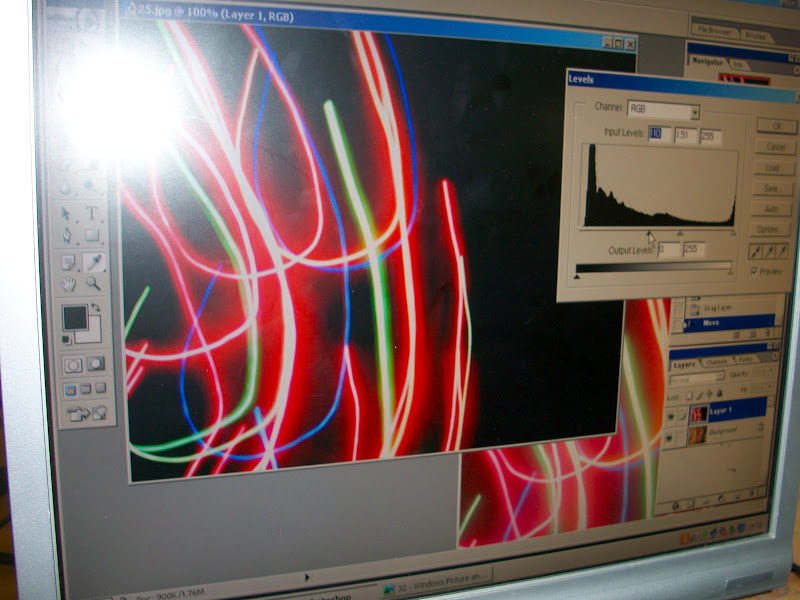
Task: Hide Layer 1 using its eye icon
Action: click(x=670, y=417)
